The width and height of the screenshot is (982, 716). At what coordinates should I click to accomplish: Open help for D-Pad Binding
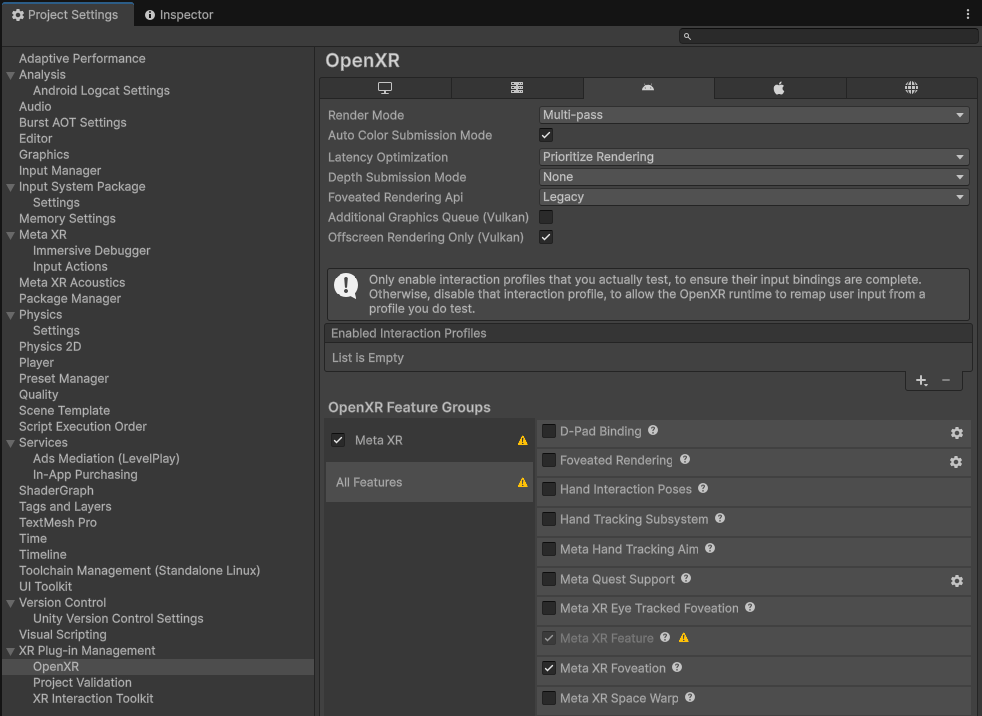[653, 430]
